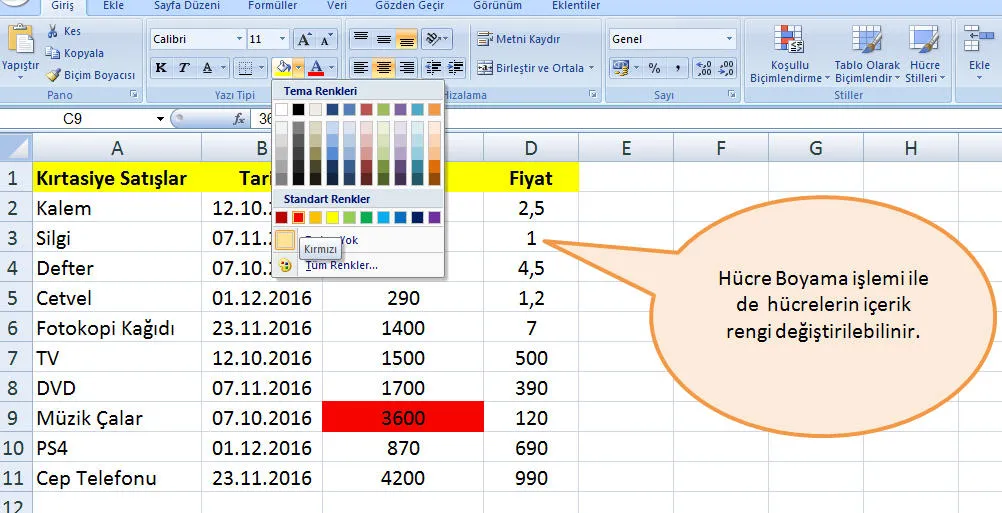The image size is (1002, 513).
Task: Open the Calibri font name dropdown
Action: (x=239, y=39)
